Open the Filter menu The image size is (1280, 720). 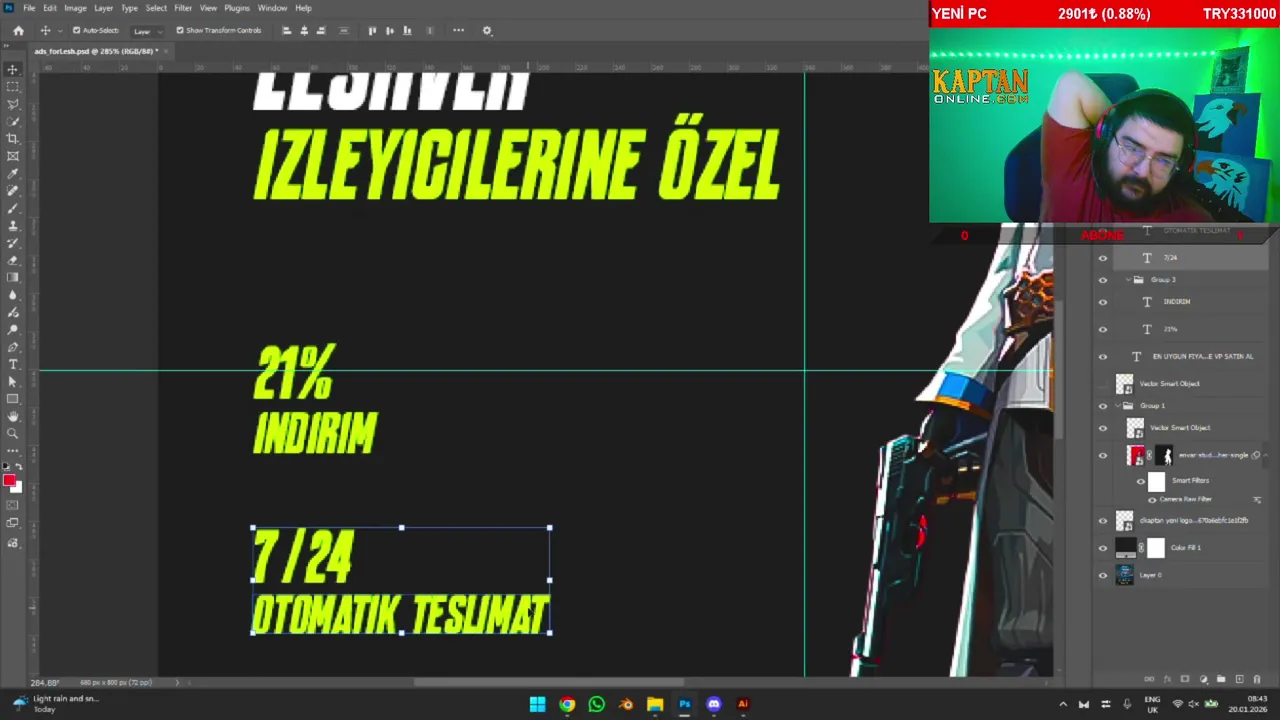[x=183, y=8]
